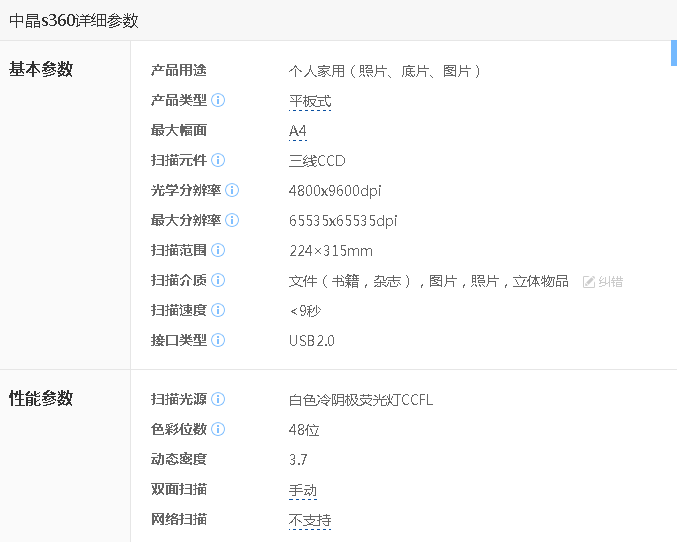Click the 动态密度 row label

coord(179,459)
